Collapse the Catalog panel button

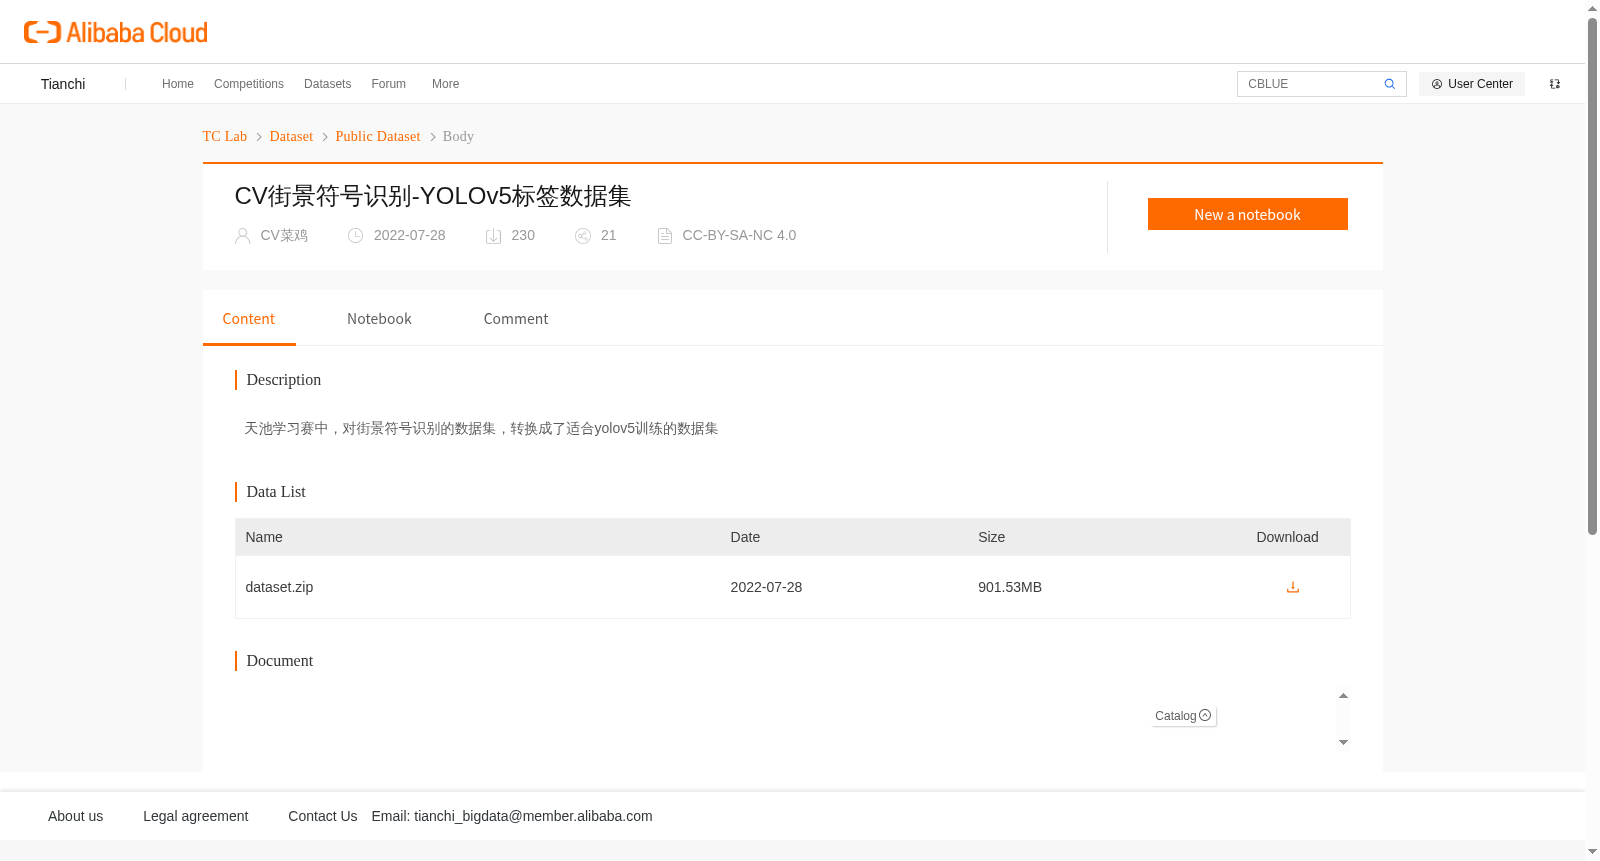point(1184,716)
